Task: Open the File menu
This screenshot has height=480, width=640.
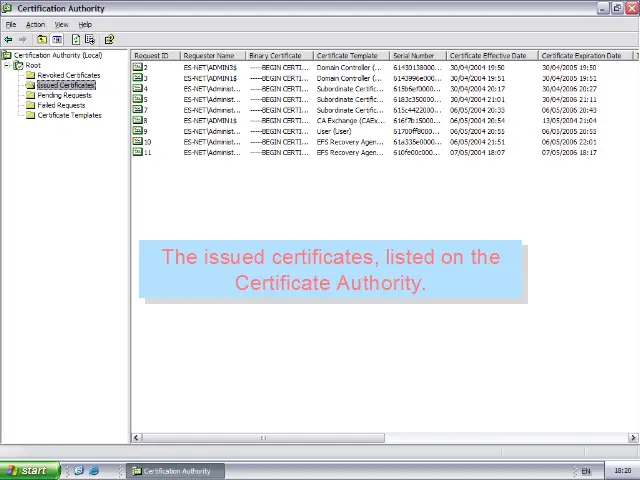Action: [x=11, y=24]
